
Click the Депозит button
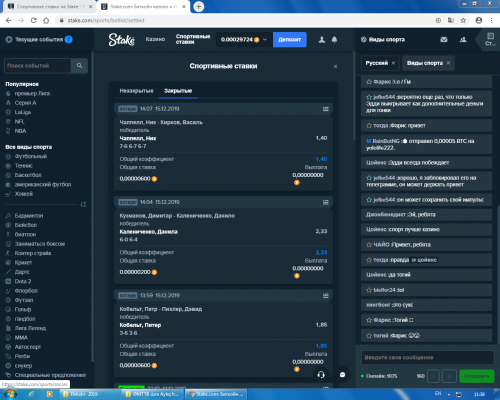click(x=290, y=40)
